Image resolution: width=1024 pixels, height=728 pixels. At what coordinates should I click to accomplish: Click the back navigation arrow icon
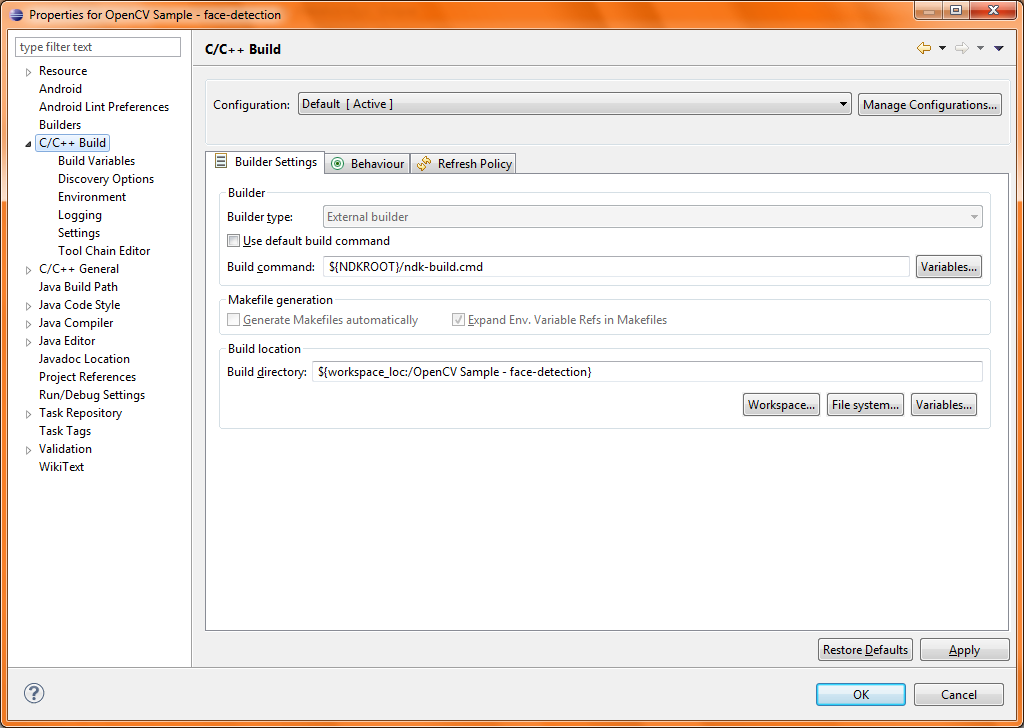point(923,48)
